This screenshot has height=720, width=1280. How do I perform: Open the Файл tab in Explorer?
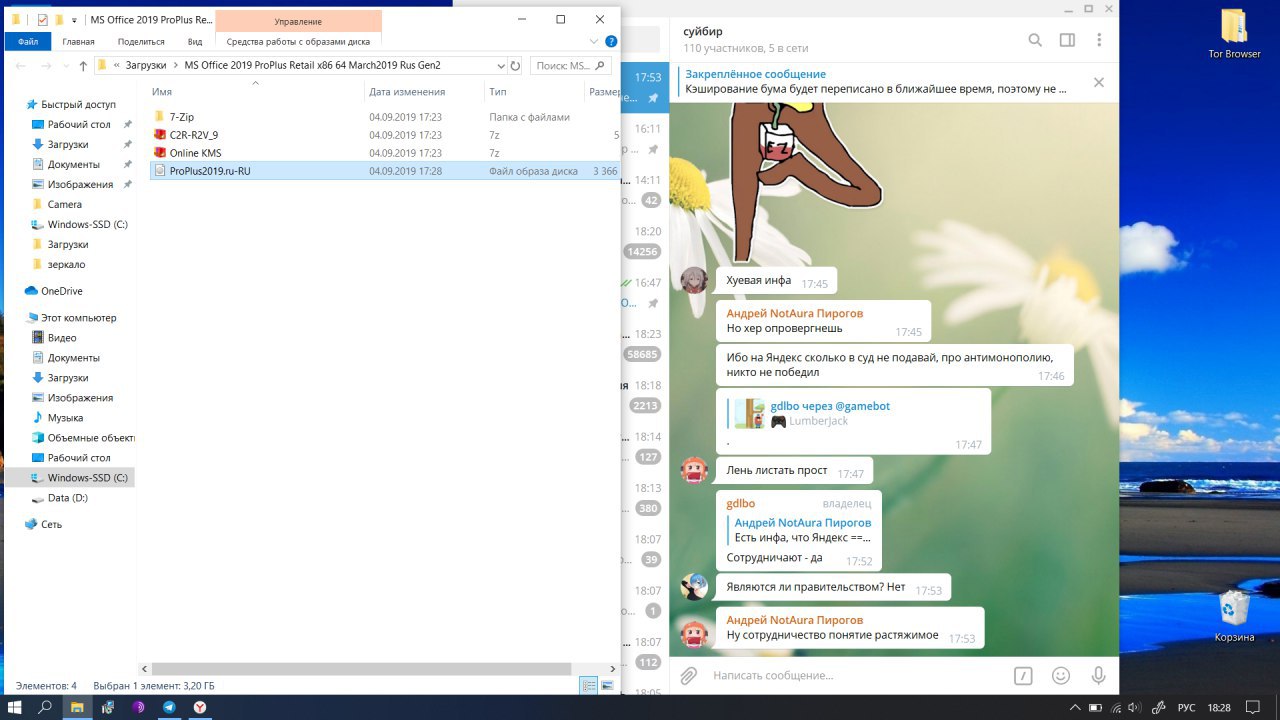click(x=27, y=42)
